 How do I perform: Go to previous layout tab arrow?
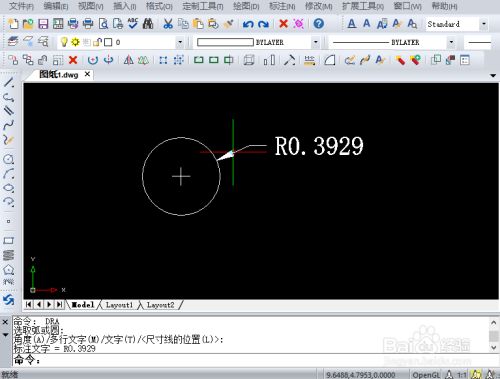point(39,304)
